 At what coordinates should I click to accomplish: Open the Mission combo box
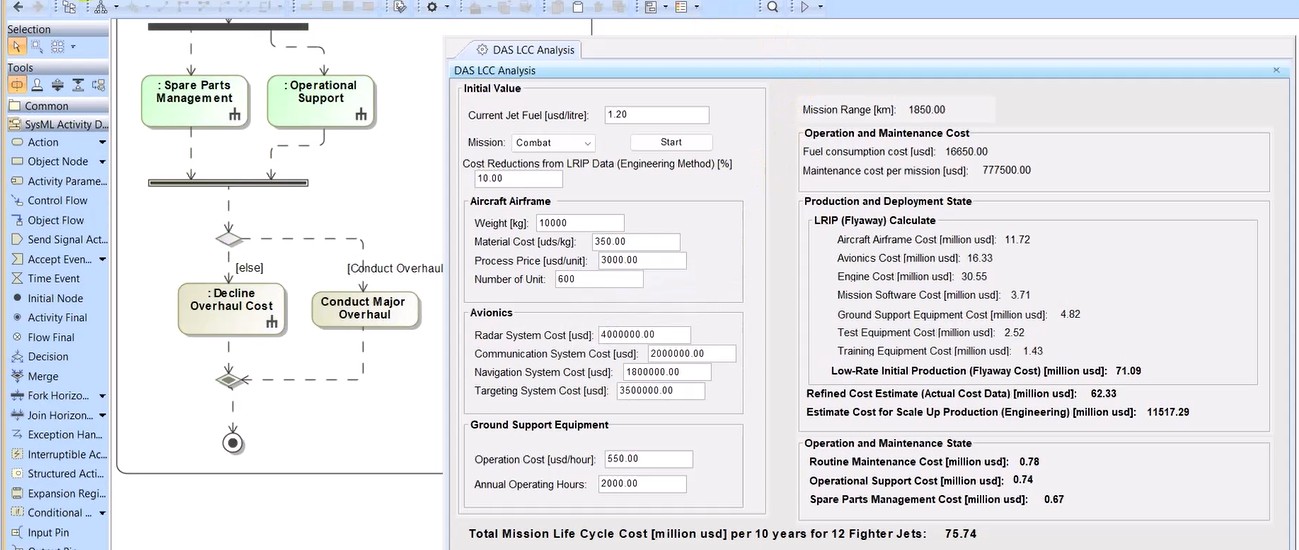tap(554, 143)
